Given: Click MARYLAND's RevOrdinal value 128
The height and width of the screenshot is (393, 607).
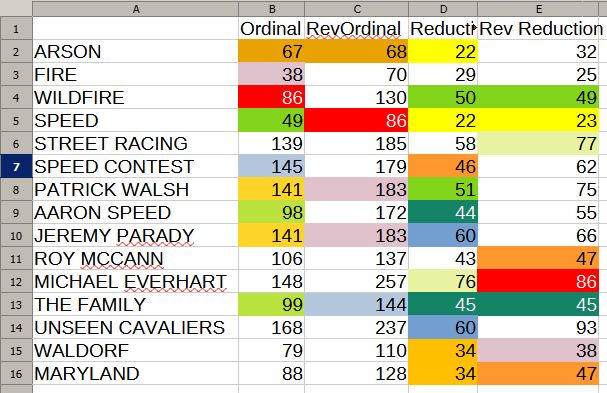Looking at the screenshot, I should [x=357, y=374].
